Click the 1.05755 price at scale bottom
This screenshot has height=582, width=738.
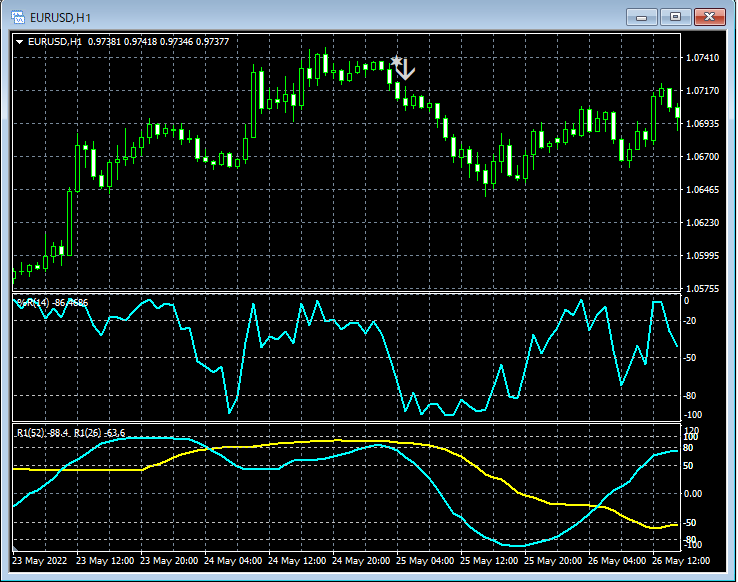click(x=705, y=289)
